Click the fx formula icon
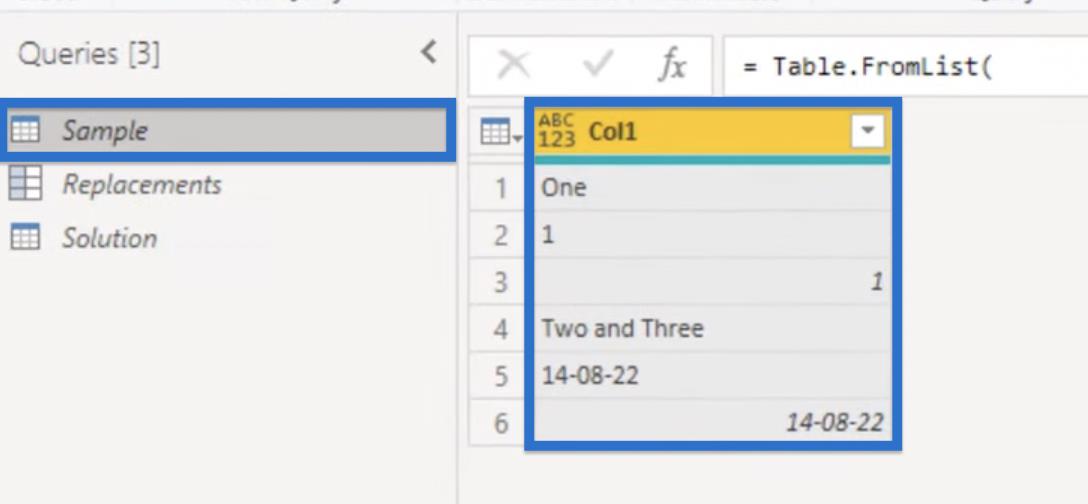Screen dimensions: 1088x504 pyautogui.click(x=672, y=67)
